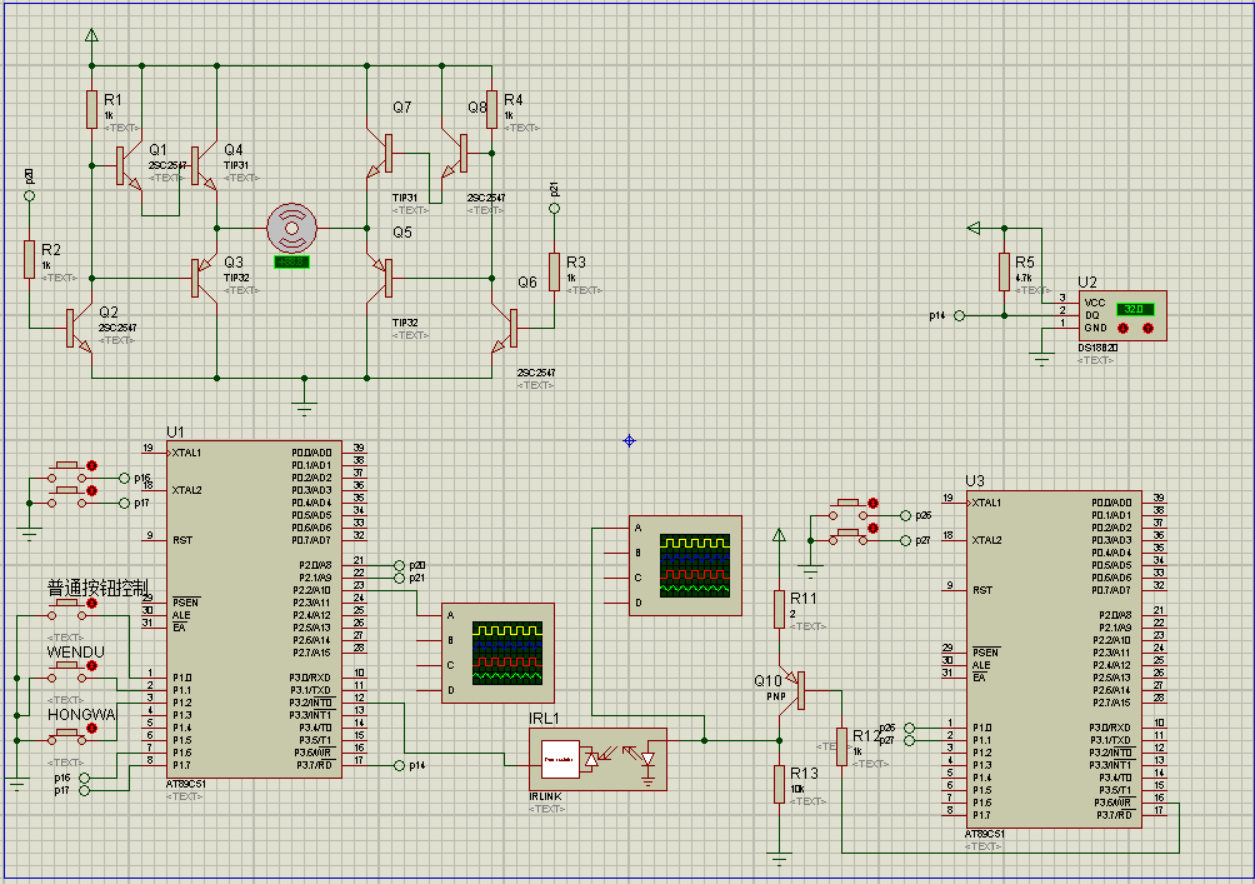
Task: Select the upper oscilloscope wired to IRL1 output
Action: point(685,565)
